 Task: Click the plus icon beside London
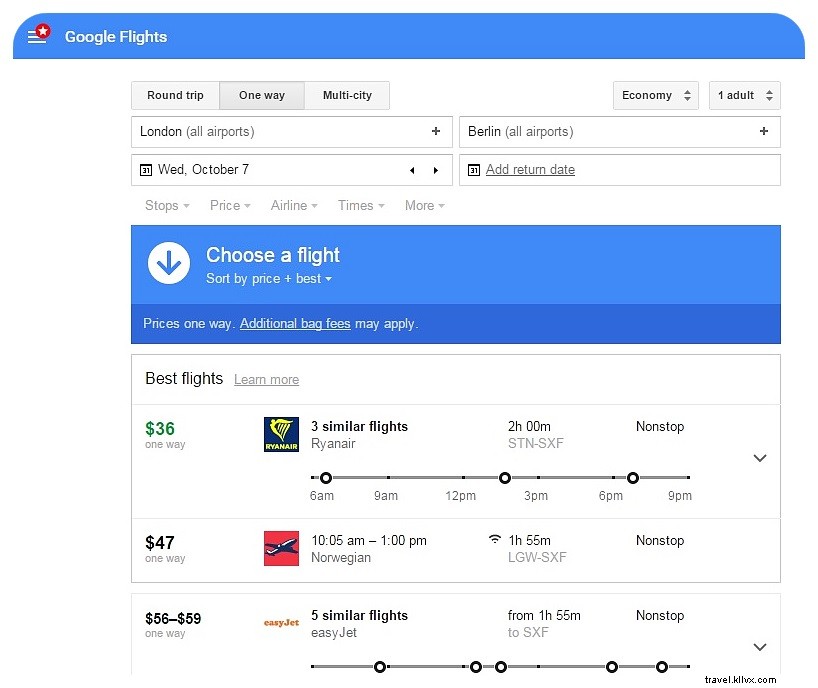coord(436,131)
